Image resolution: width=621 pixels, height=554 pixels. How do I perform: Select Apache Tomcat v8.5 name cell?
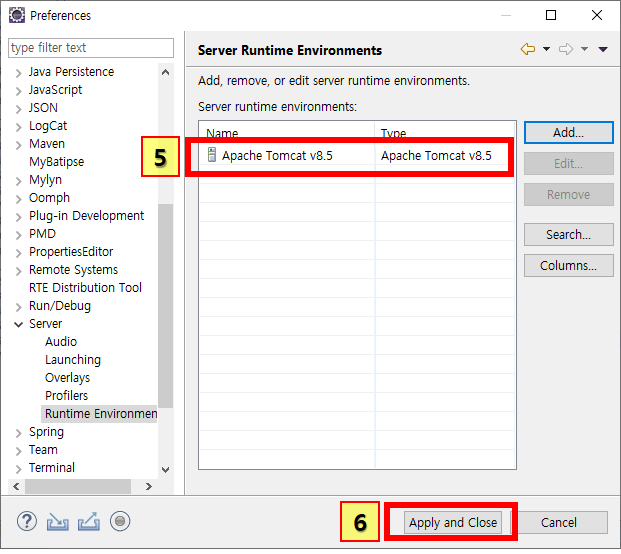coord(277,156)
